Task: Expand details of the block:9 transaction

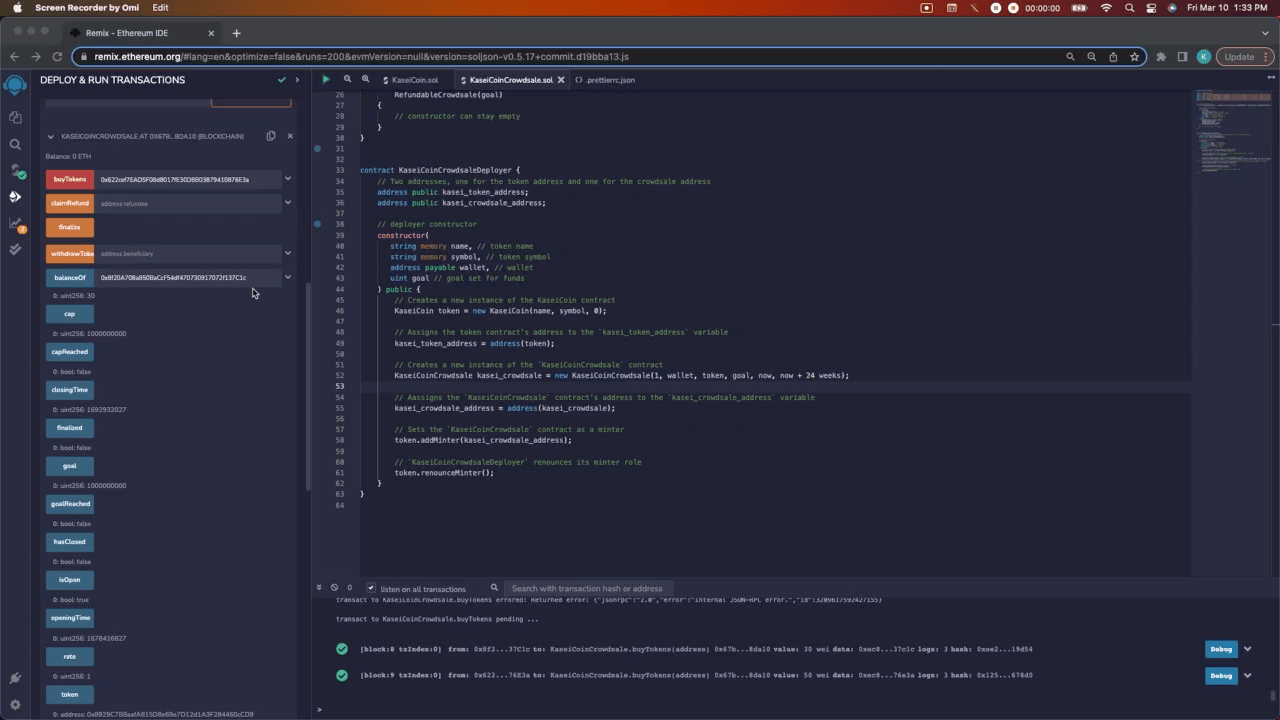Action: 1247,675
